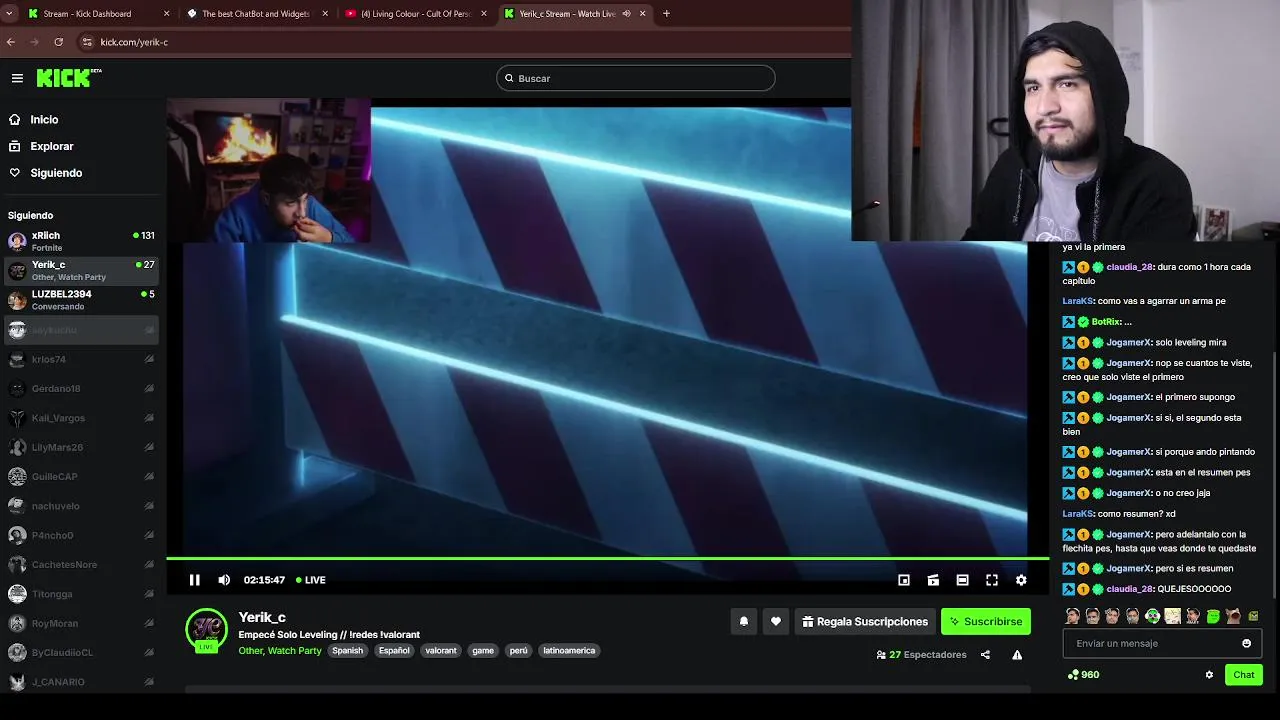Image resolution: width=1280 pixels, height=720 pixels.
Task: Send message with Chat button
Action: tap(1244, 675)
